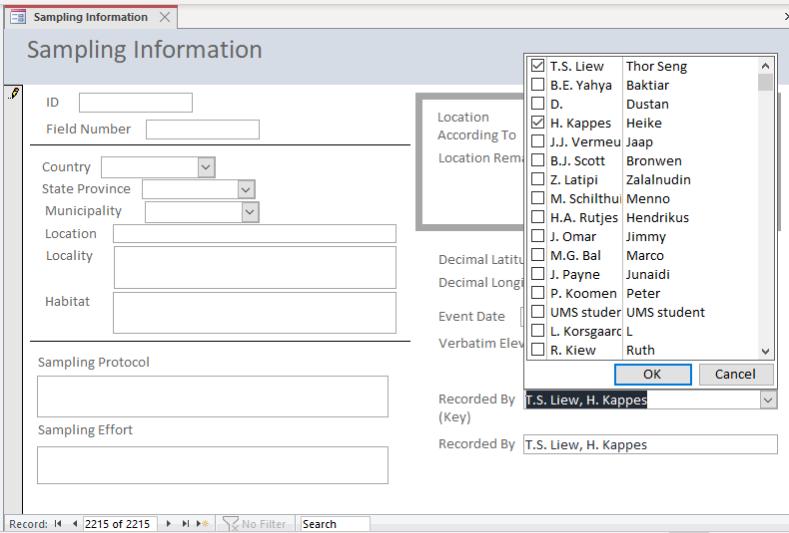Viewport: 789px width, 533px height.
Task: Go to next record arrow
Action: click(169, 523)
